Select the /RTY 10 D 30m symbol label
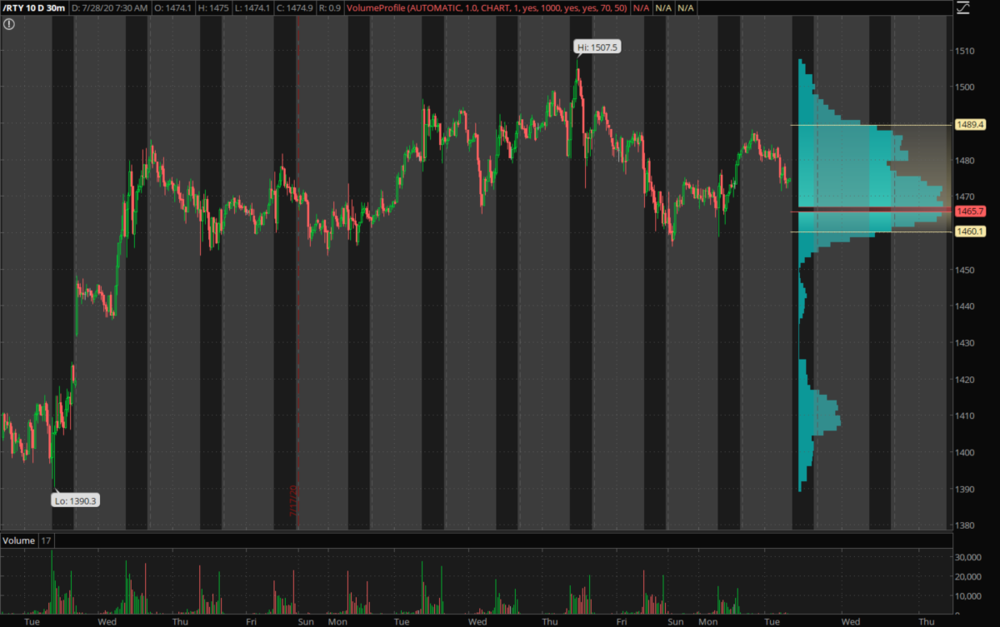The image size is (1000, 627). [x=36, y=8]
